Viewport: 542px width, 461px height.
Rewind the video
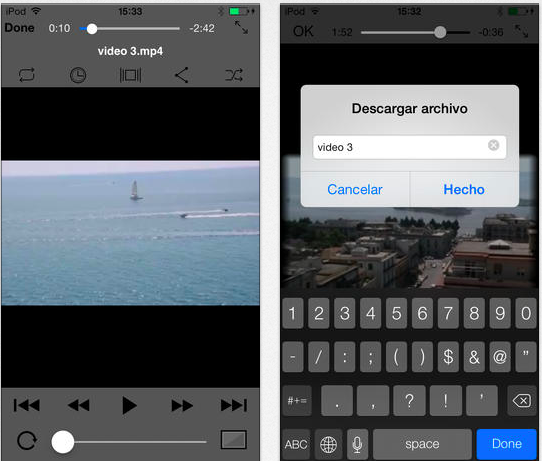[x=78, y=405]
